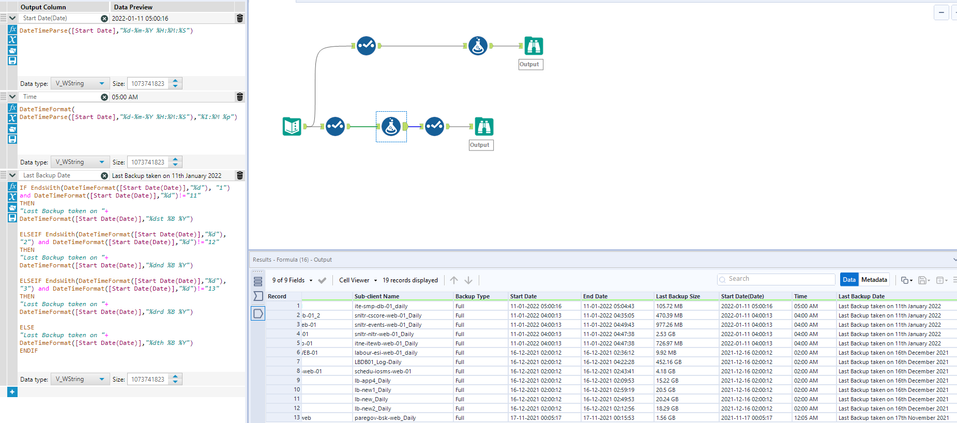Viewport: 957px width, 423px height.
Task: Collapse the Start Date(Date) expression block
Action: (12, 18)
